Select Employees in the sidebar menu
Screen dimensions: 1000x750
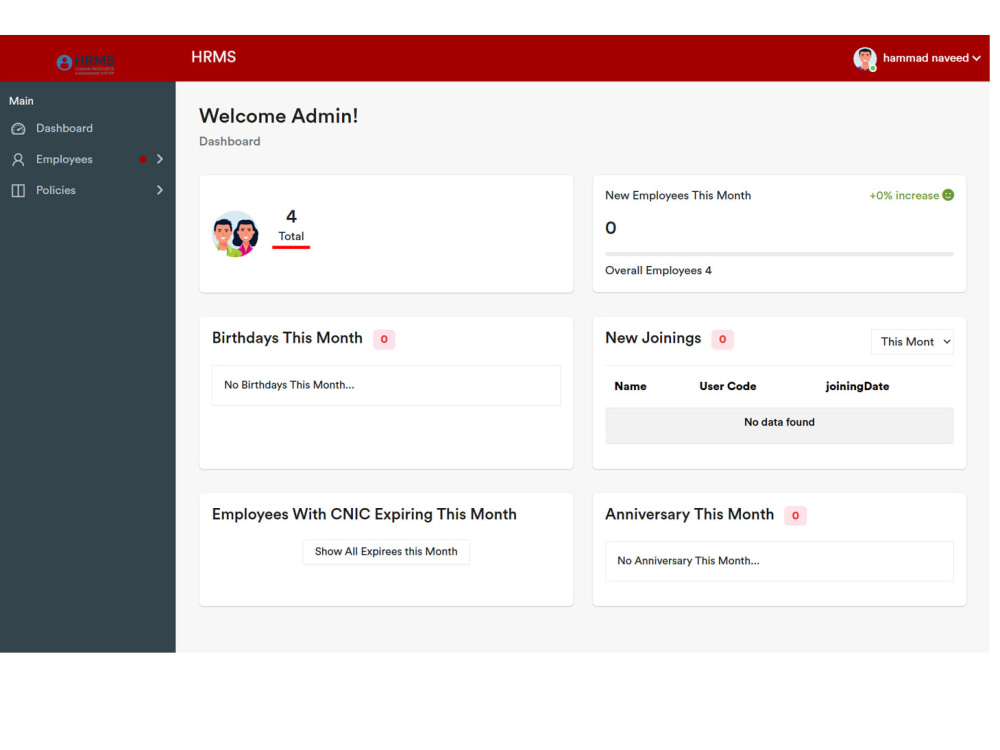tap(64, 159)
